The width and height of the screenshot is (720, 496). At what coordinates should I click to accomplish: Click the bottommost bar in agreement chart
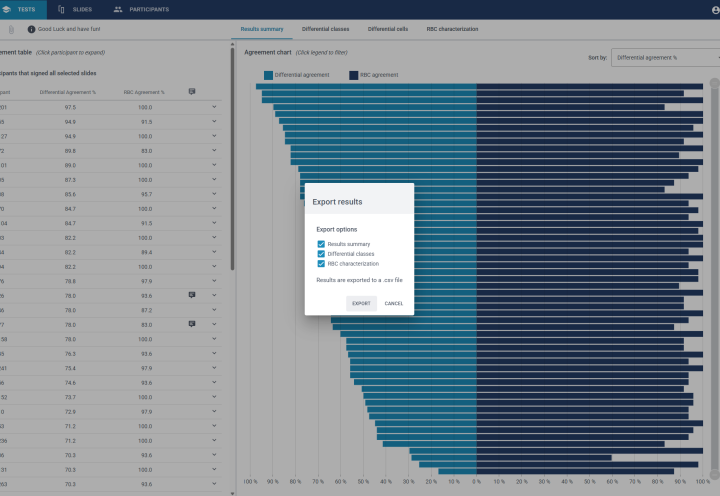click(x=556, y=471)
